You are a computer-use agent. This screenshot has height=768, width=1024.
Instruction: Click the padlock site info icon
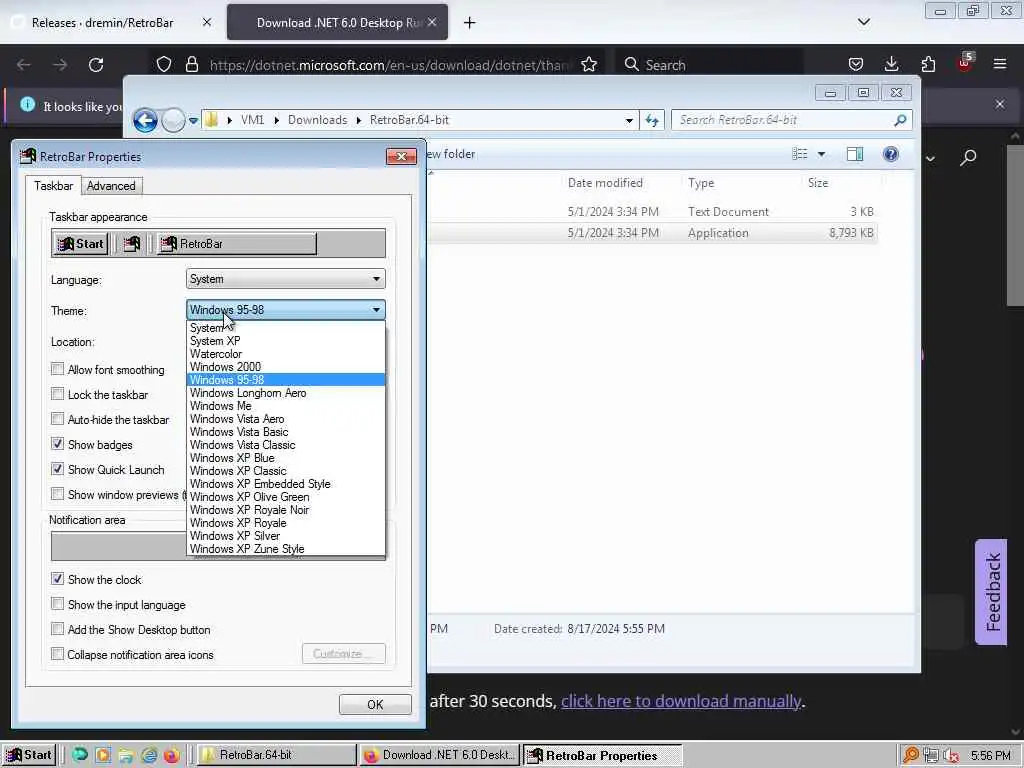[191, 64]
